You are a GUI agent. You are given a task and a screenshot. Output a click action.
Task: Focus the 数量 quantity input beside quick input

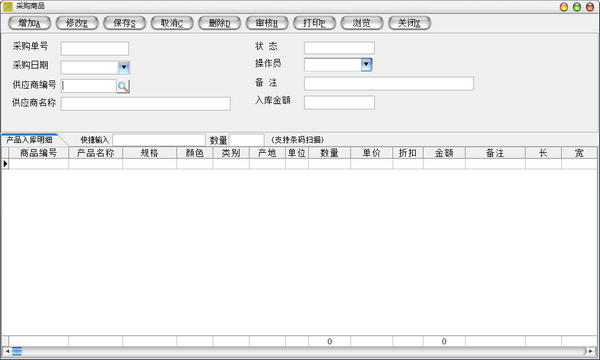pyautogui.click(x=246, y=140)
